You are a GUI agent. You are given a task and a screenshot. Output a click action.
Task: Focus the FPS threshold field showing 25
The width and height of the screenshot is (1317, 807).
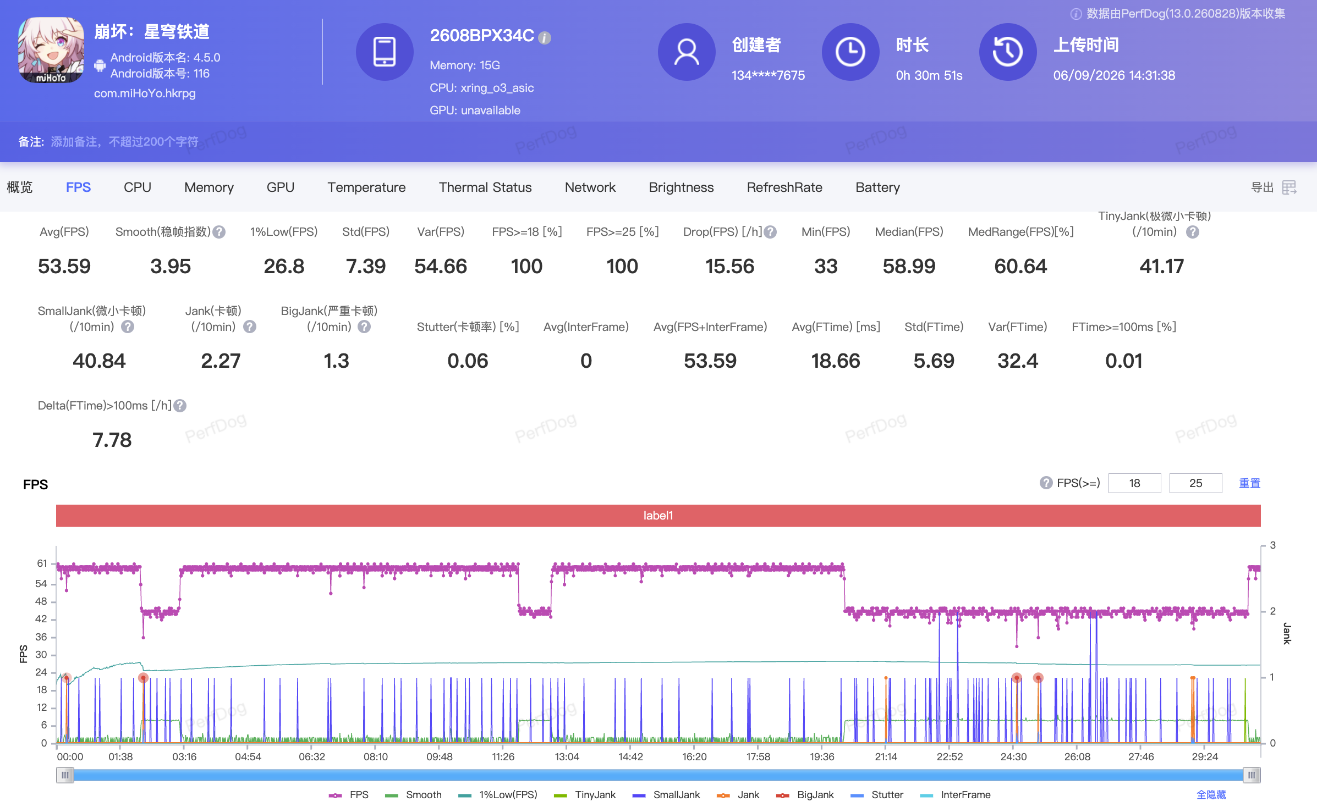1196,483
